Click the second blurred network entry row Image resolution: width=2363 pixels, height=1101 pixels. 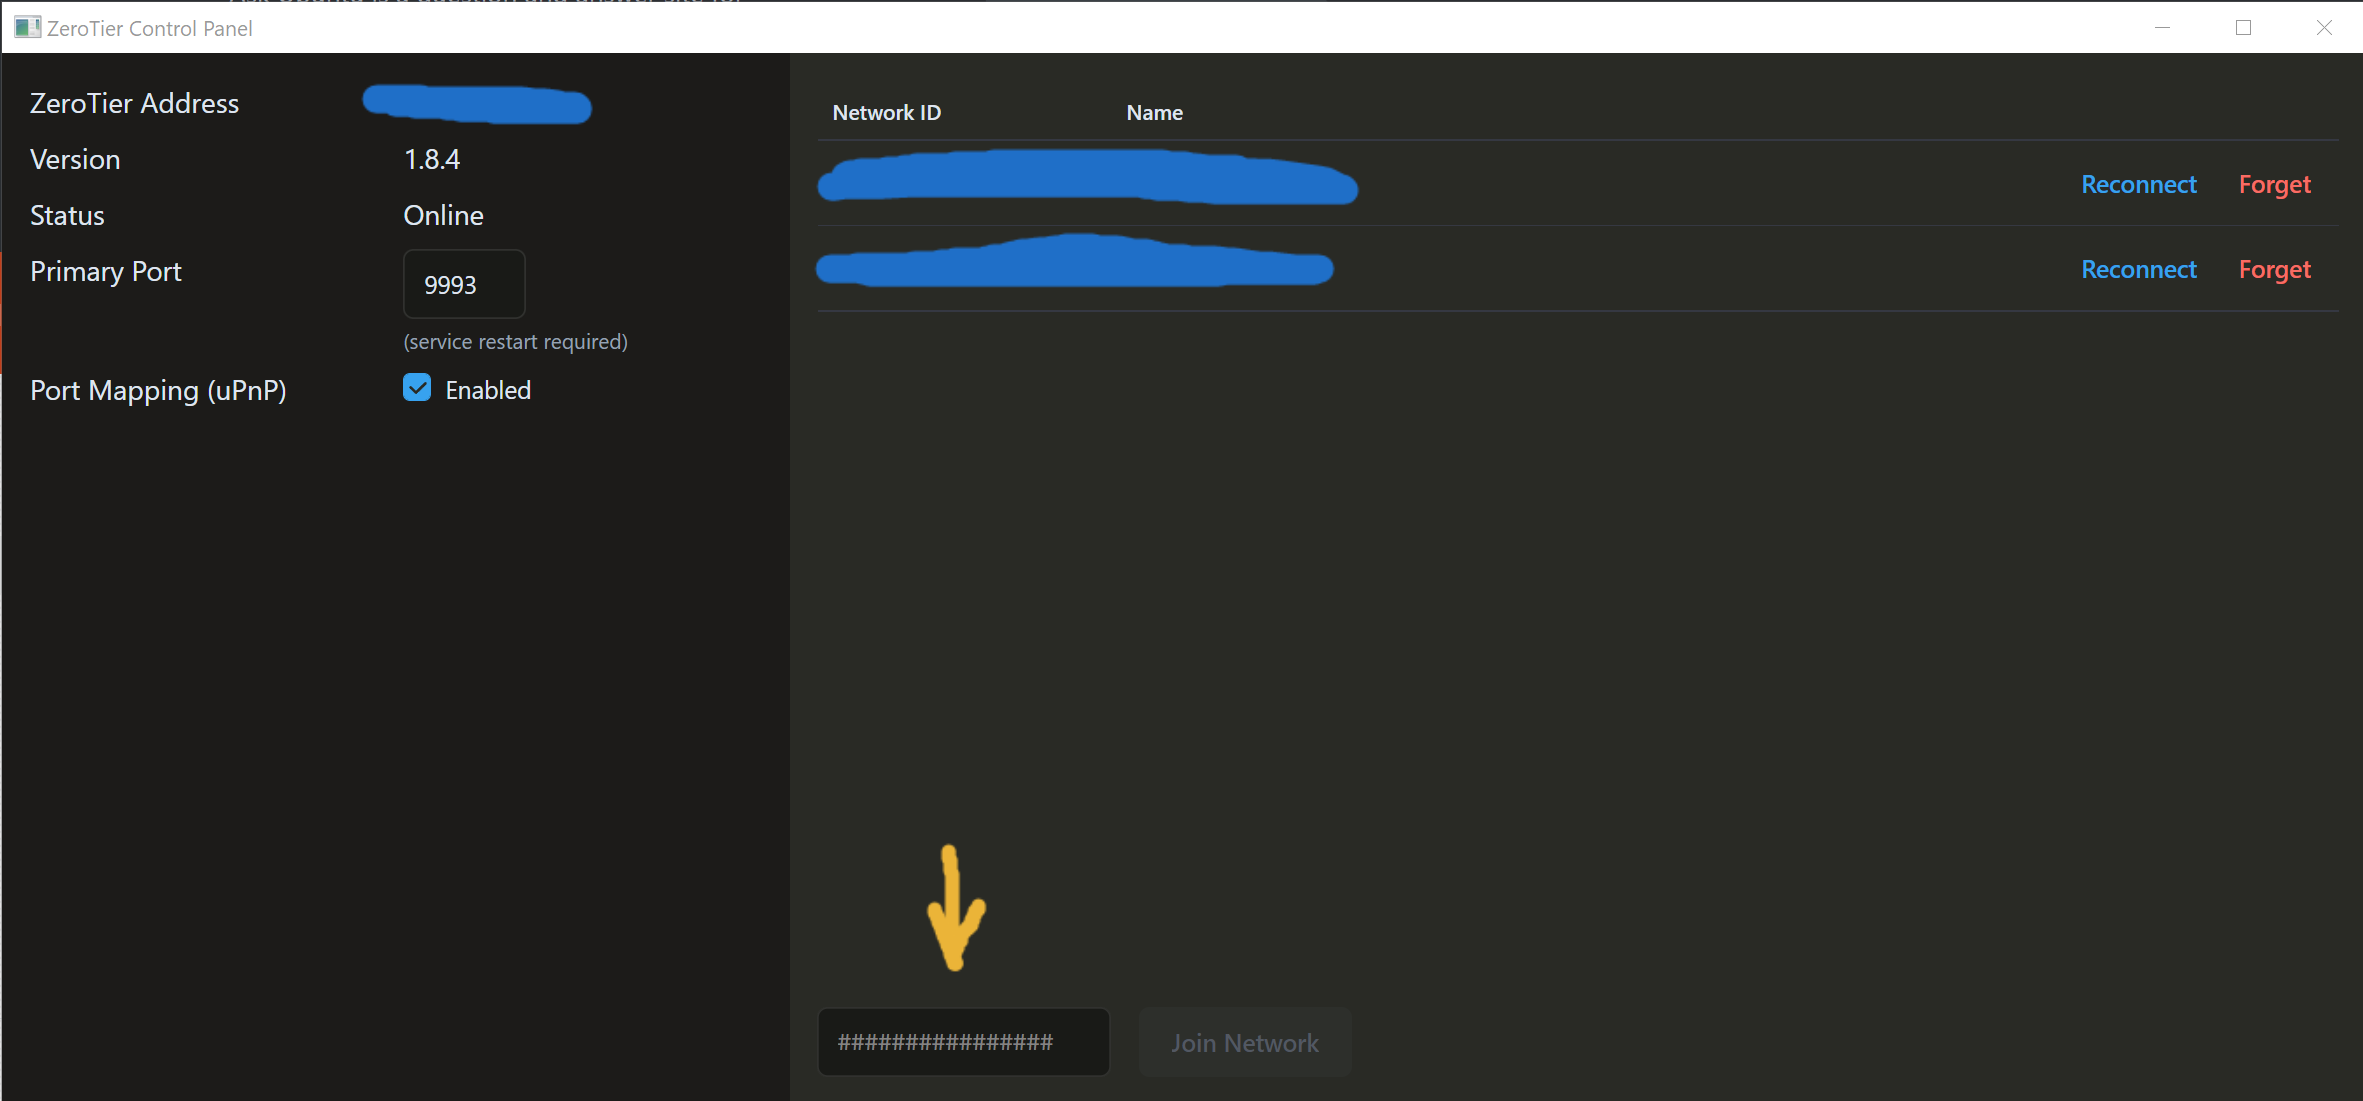click(1078, 268)
